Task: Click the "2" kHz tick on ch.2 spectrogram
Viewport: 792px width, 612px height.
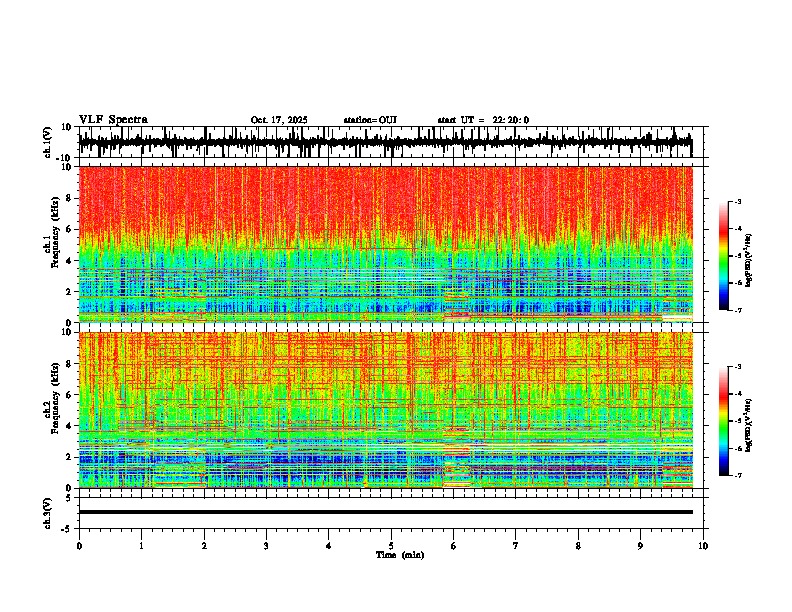Action: (70, 457)
